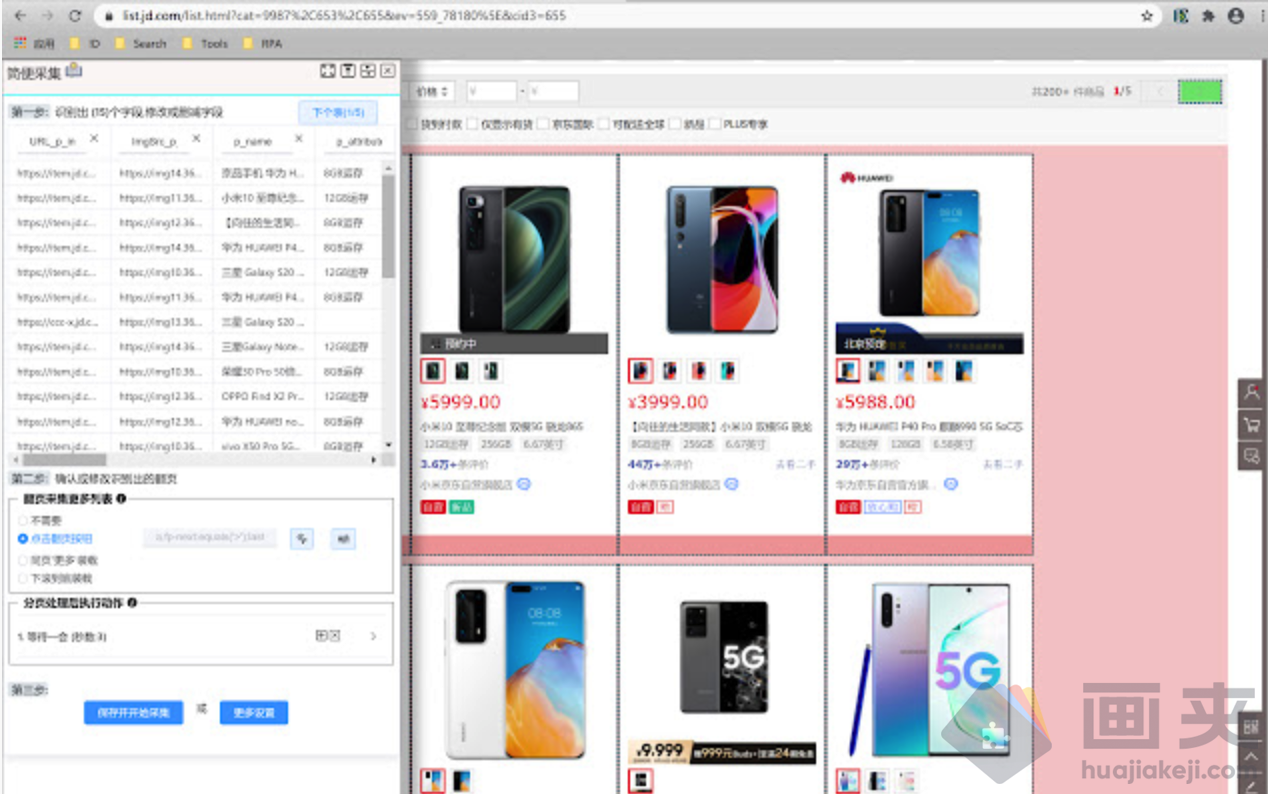Click the '更多设置' button

click(x=254, y=713)
